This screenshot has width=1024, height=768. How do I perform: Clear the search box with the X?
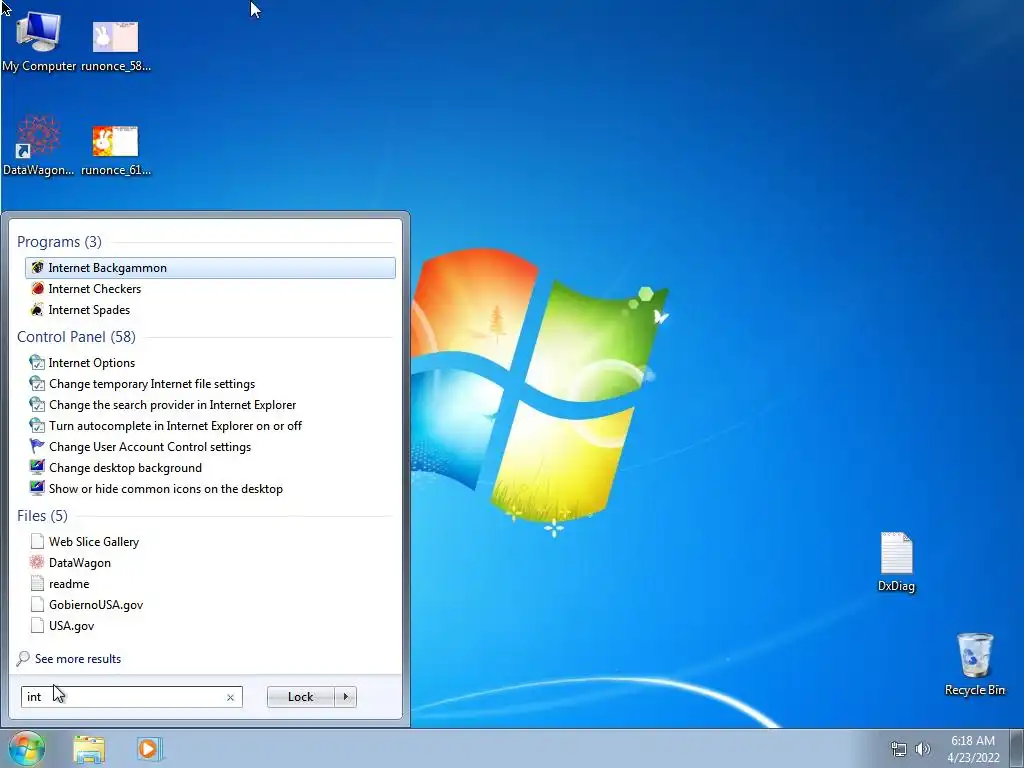point(231,697)
